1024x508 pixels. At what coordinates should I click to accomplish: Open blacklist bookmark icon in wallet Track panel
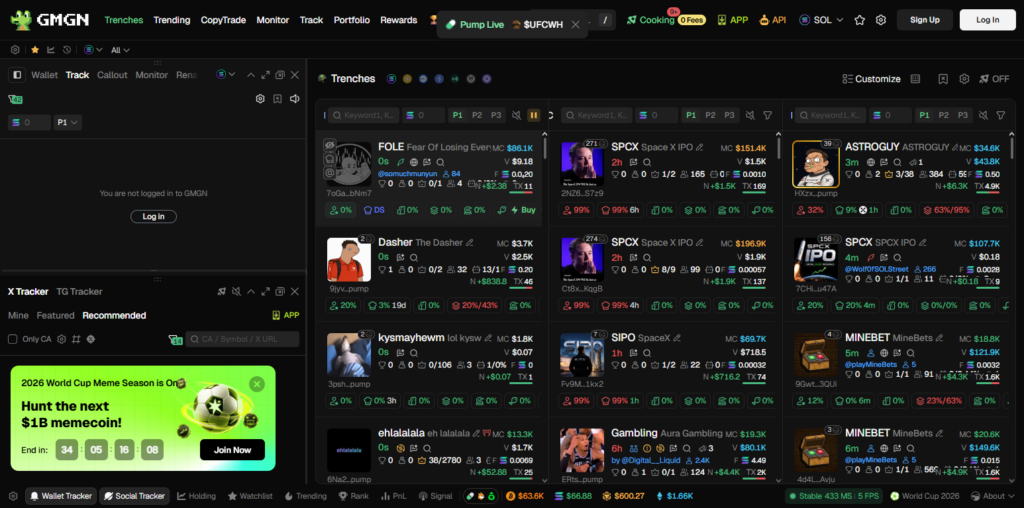coord(278,99)
